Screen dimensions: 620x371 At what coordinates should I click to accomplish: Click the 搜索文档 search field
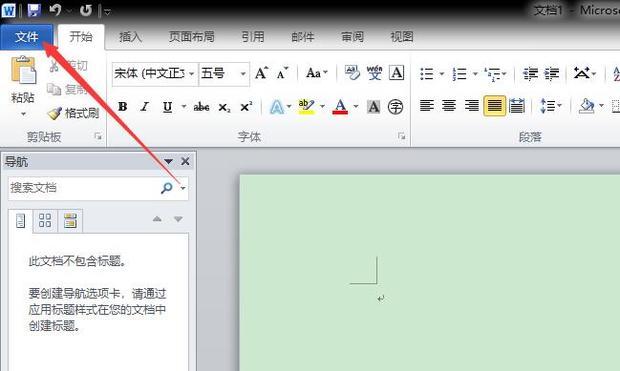(84, 188)
